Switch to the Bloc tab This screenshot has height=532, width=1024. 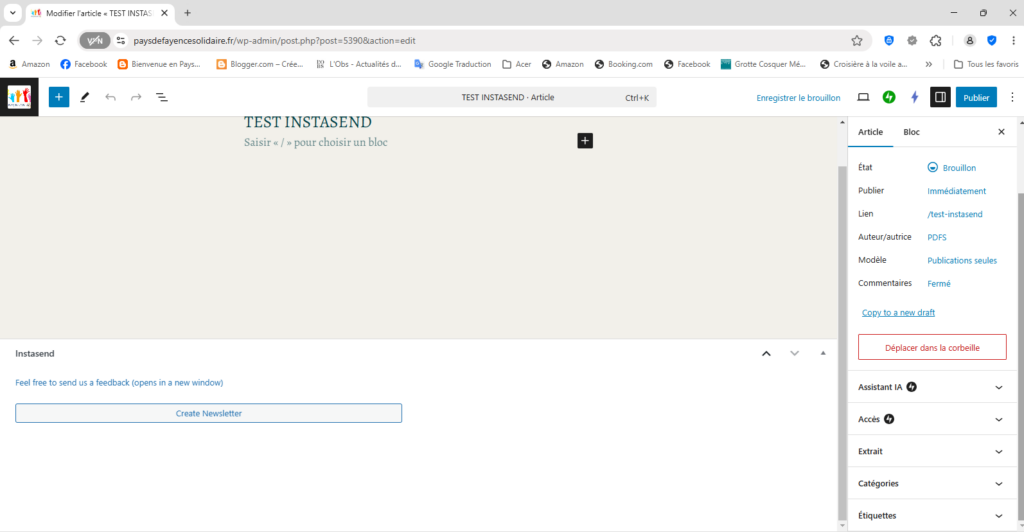pos(911,132)
